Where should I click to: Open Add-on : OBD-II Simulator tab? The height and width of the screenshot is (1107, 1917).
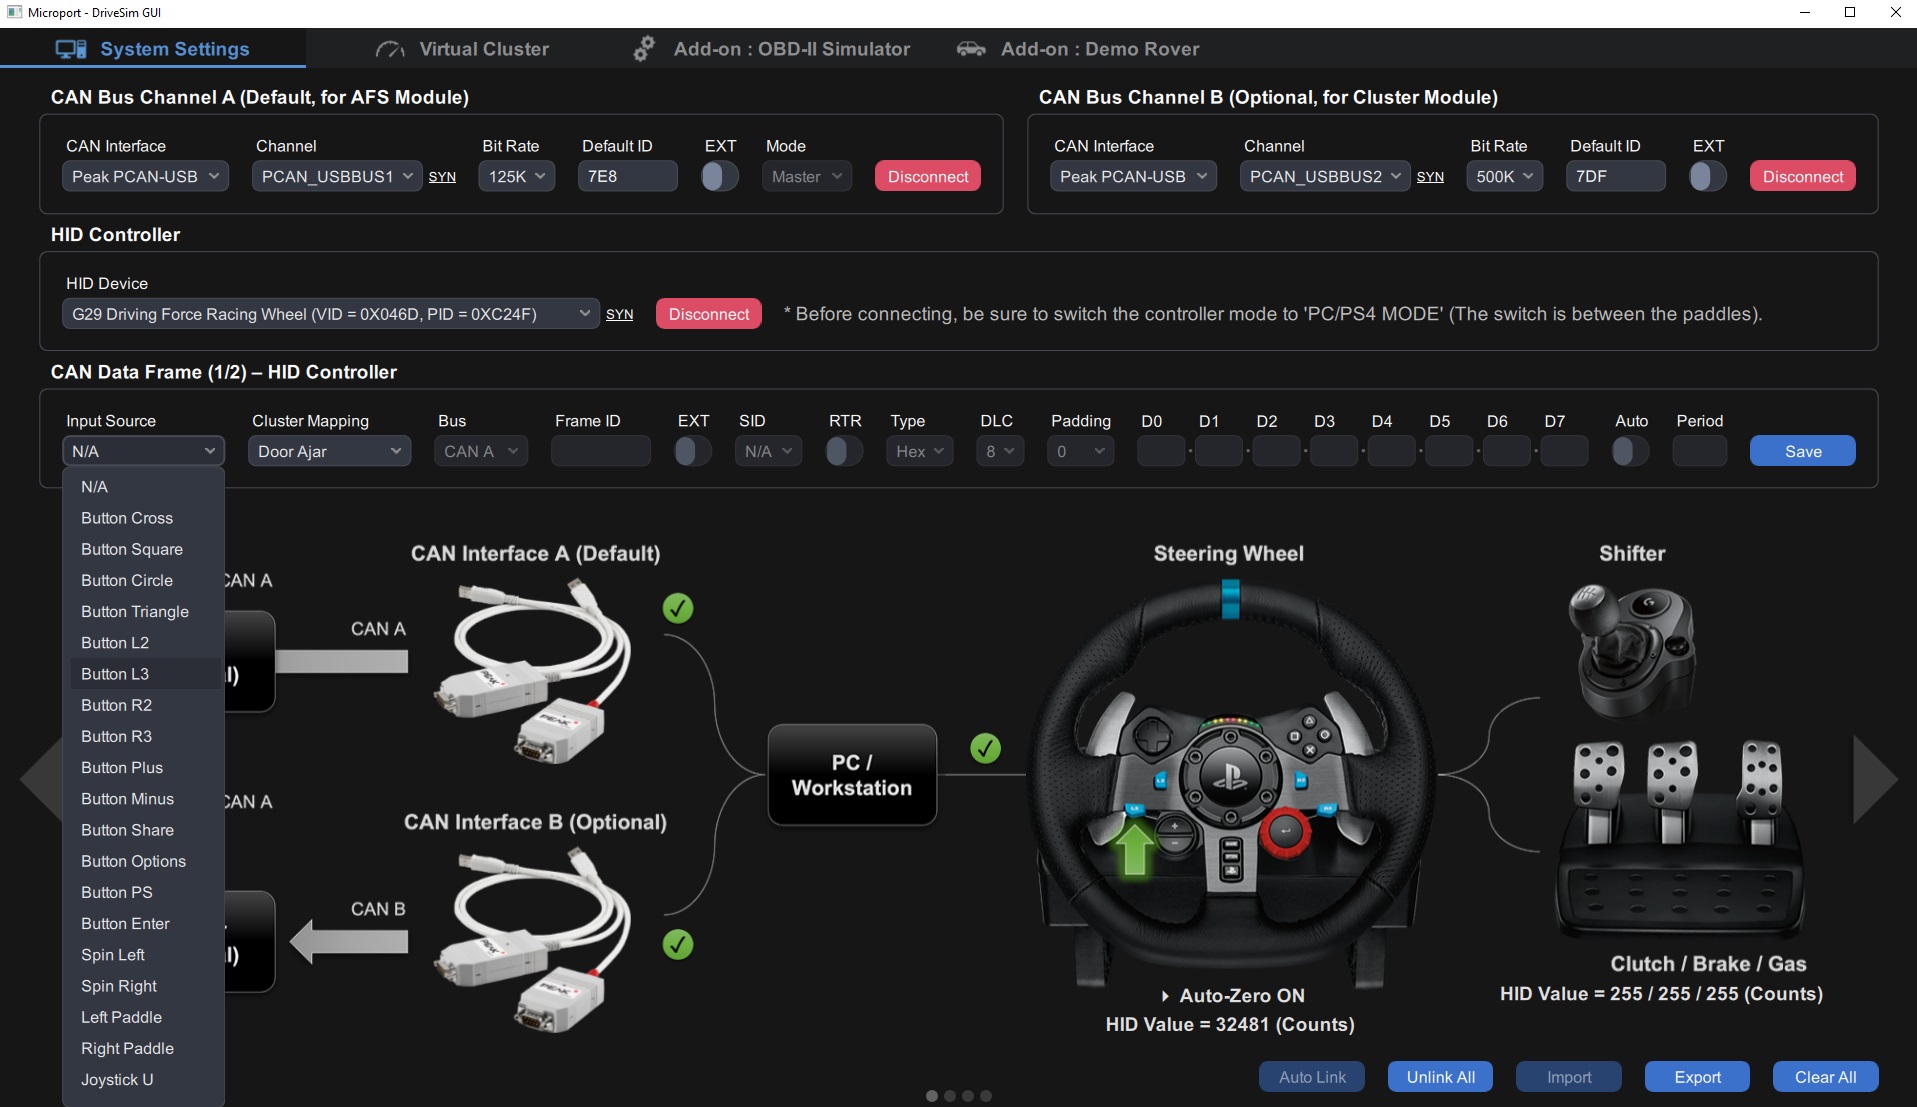(771, 49)
